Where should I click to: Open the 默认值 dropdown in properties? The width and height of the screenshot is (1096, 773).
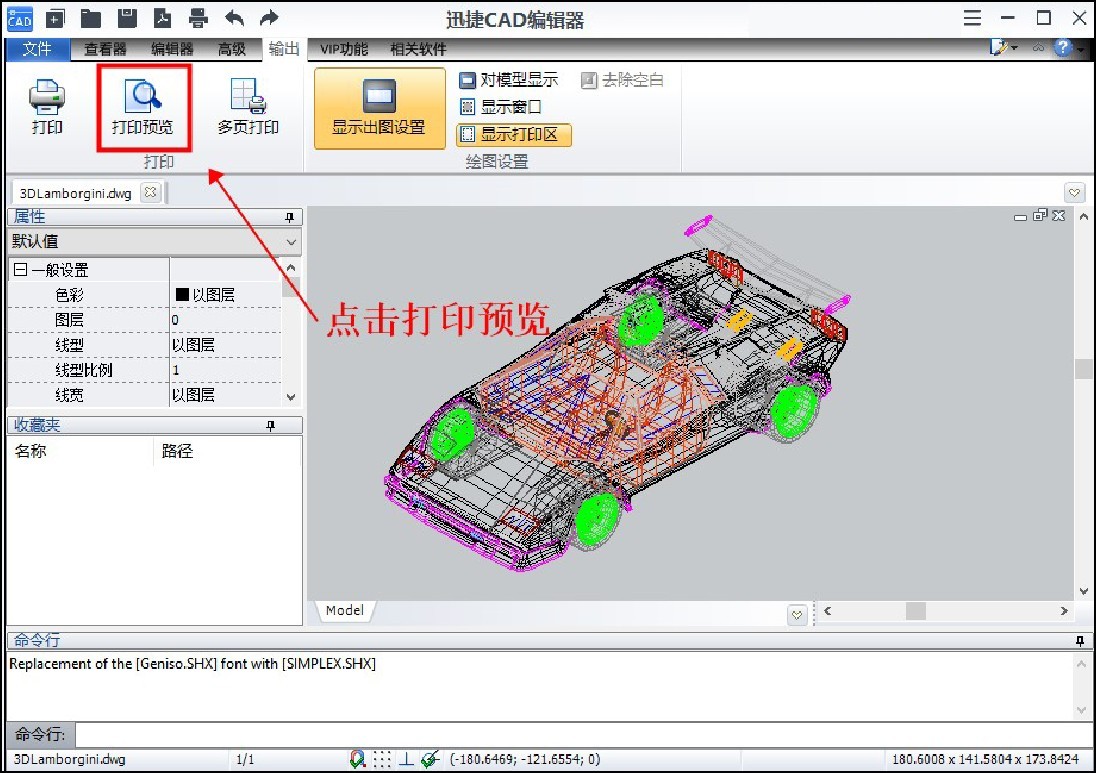click(291, 242)
